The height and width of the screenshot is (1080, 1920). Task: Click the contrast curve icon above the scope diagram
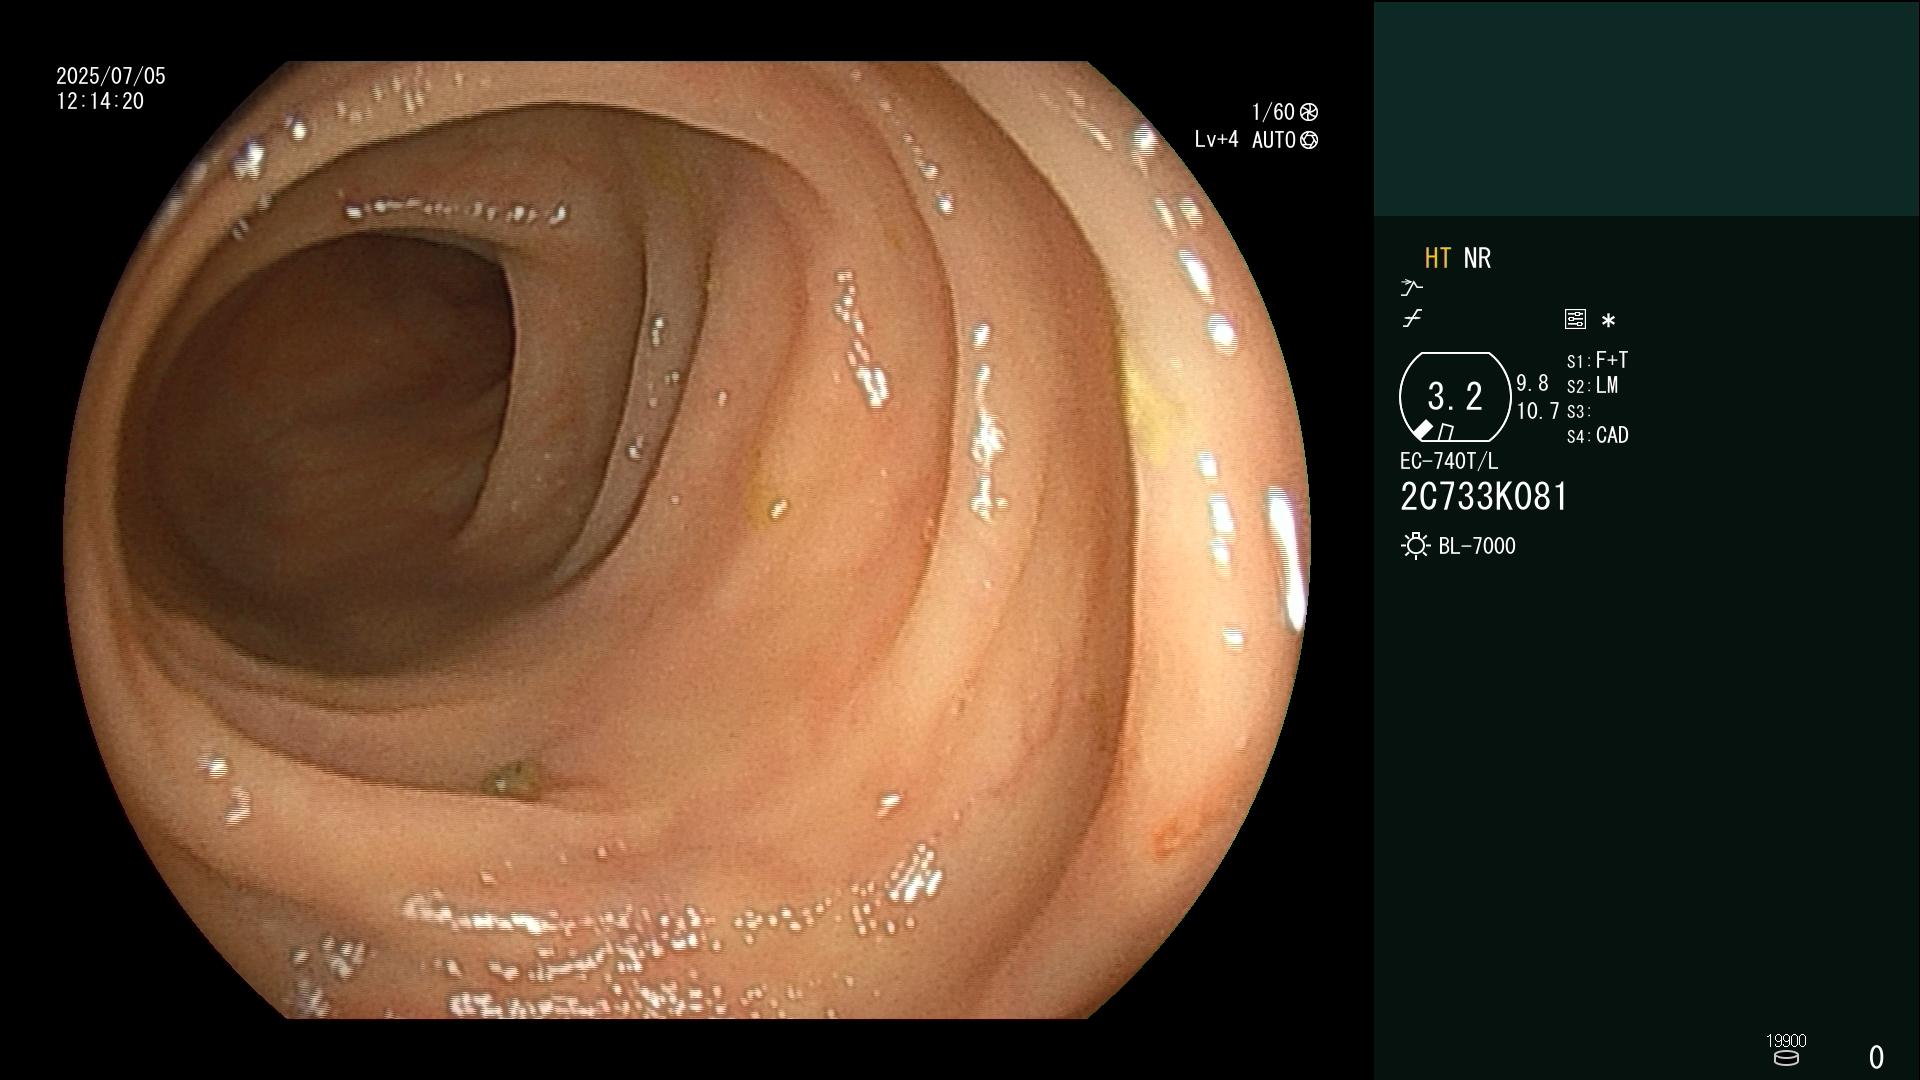tap(1412, 319)
